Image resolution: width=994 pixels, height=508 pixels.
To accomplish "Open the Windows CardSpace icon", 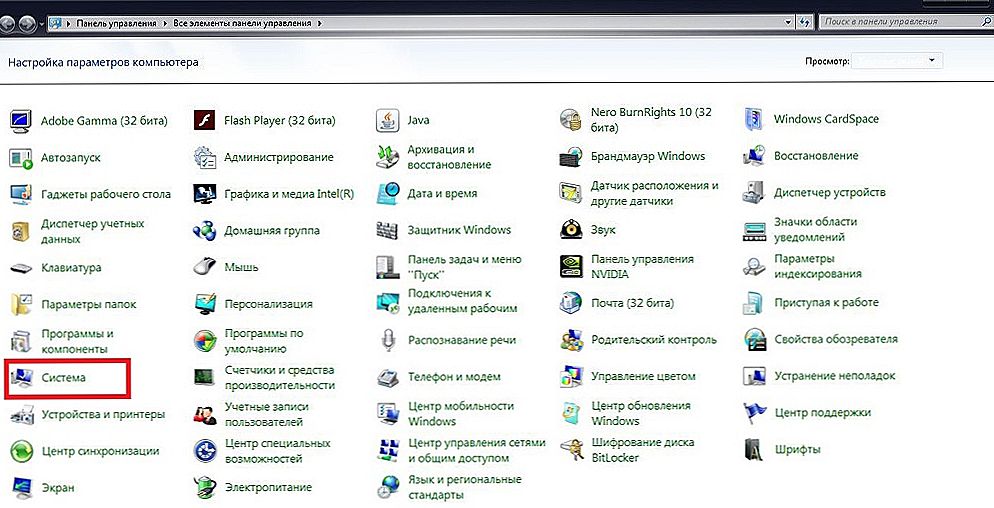I will (754, 119).
